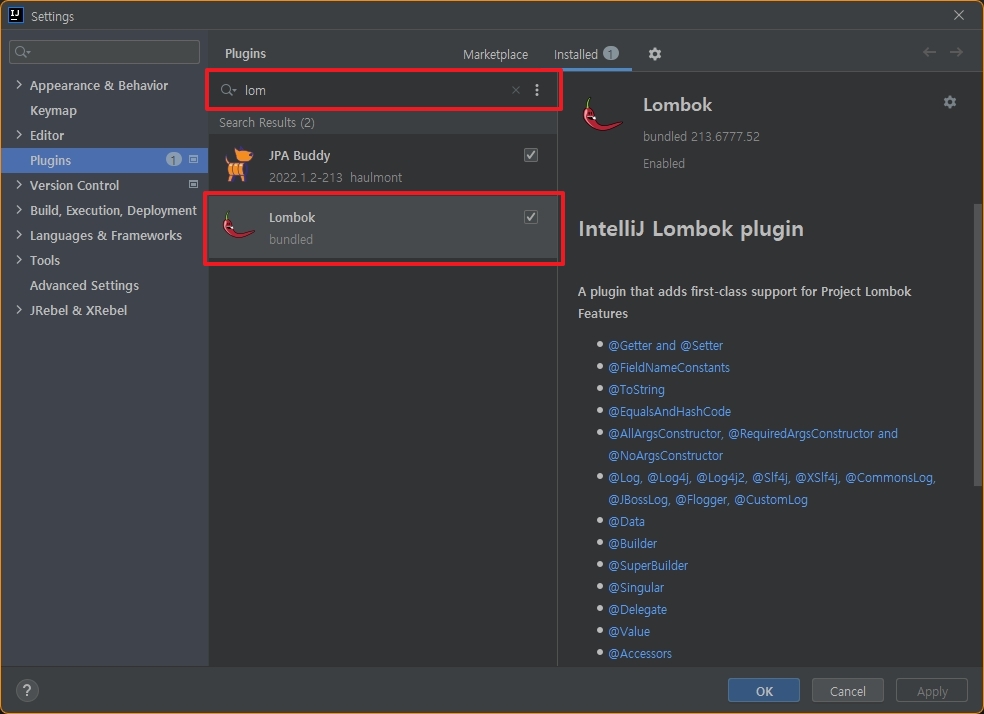
Task: Expand the Tools settings group
Action: pyautogui.click(x=19, y=260)
